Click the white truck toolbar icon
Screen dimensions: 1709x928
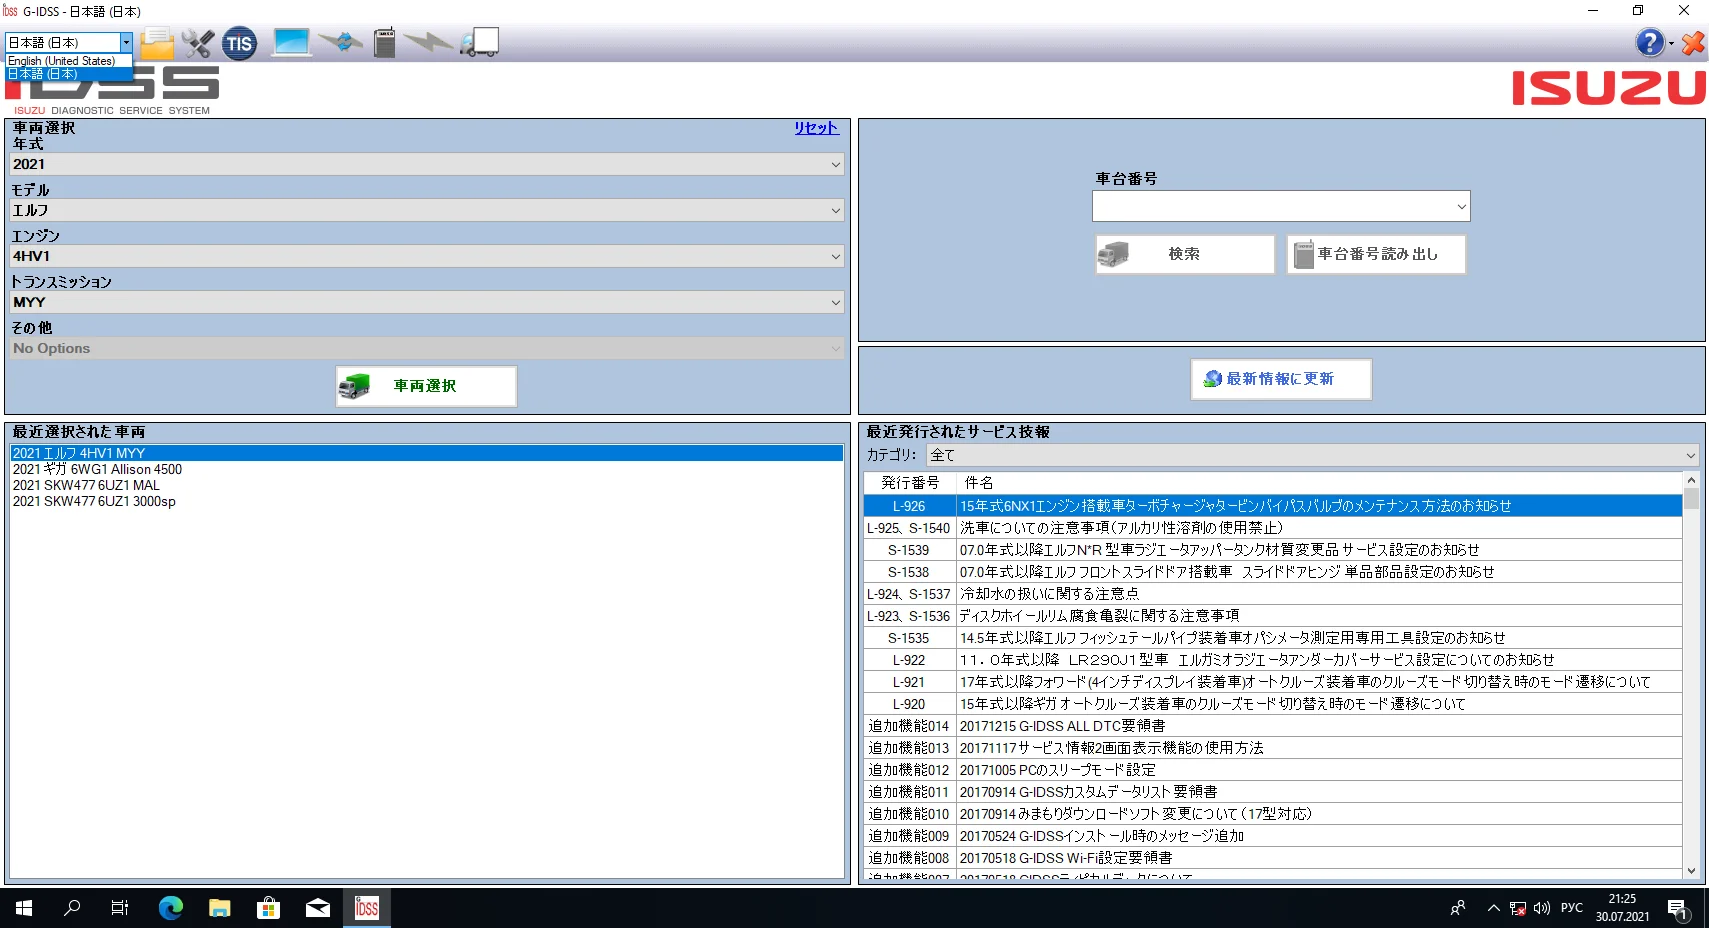(x=480, y=42)
